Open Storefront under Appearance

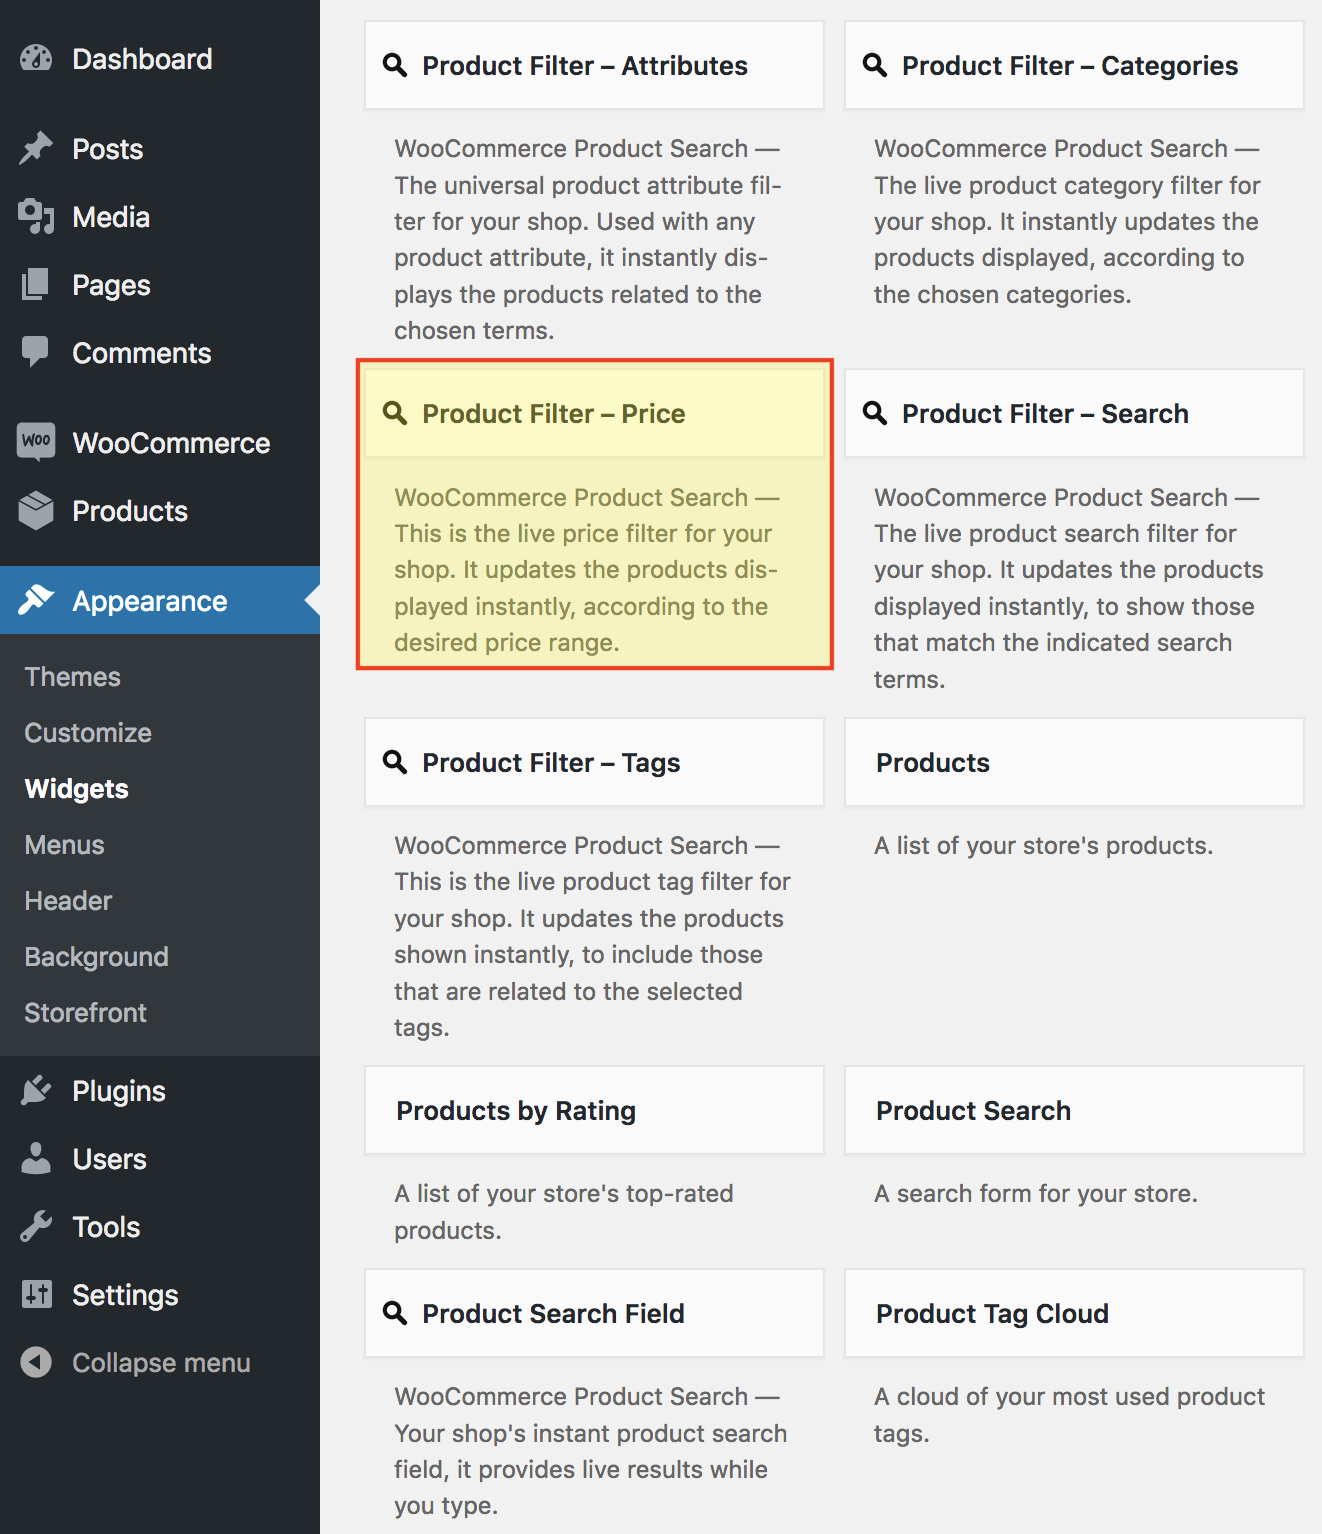pos(85,1013)
